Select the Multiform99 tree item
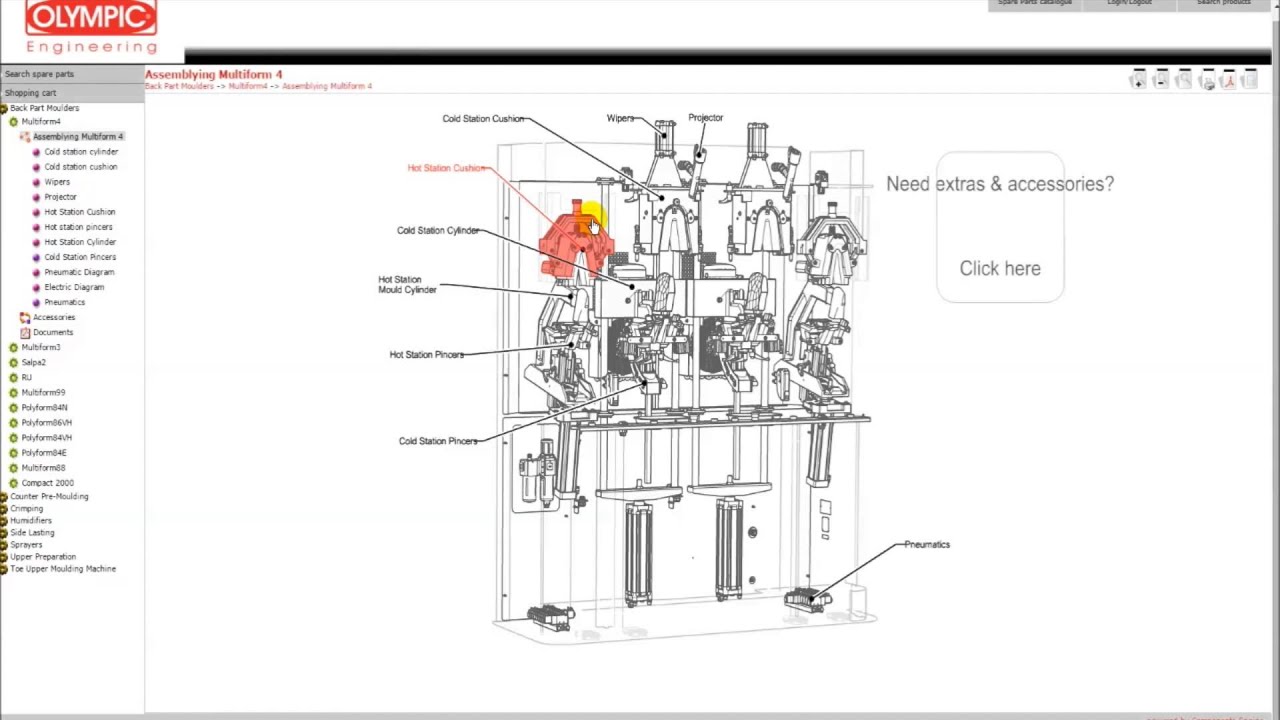Screen dimensions: 1280x720 click(43, 393)
